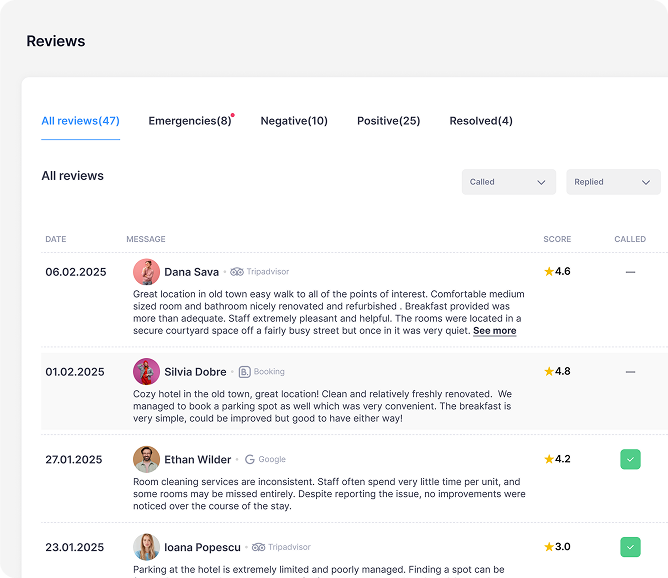Click the Tripadvisor icon beside Ioana Popescu
Screen dimensions: 668x578
click(258, 547)
